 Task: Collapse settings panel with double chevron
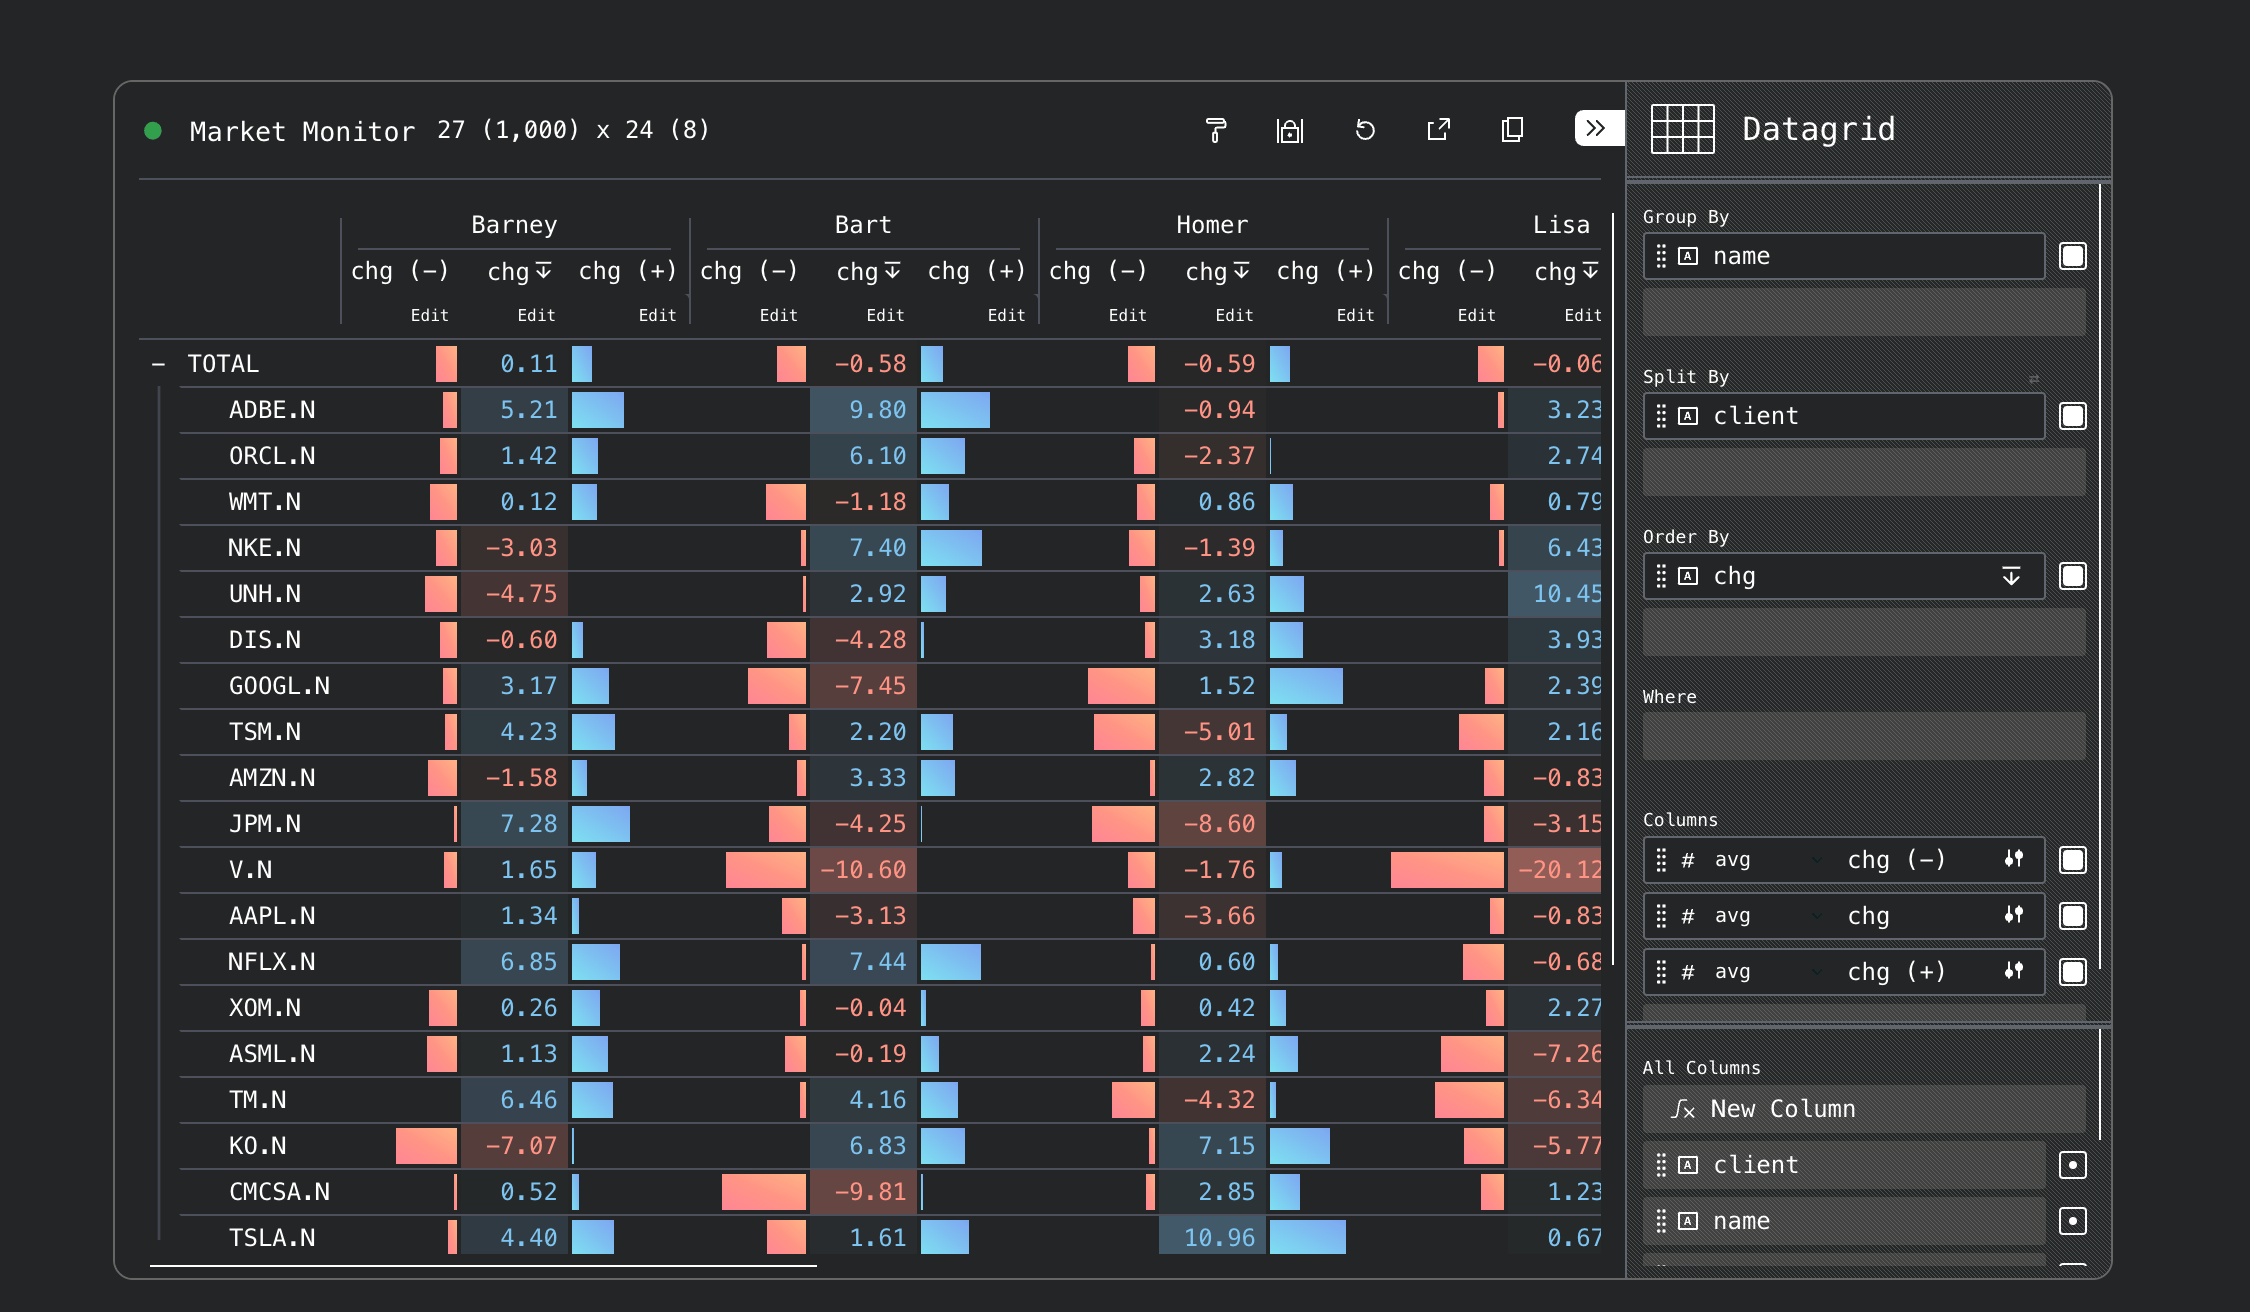click(x=1596, y=128)
